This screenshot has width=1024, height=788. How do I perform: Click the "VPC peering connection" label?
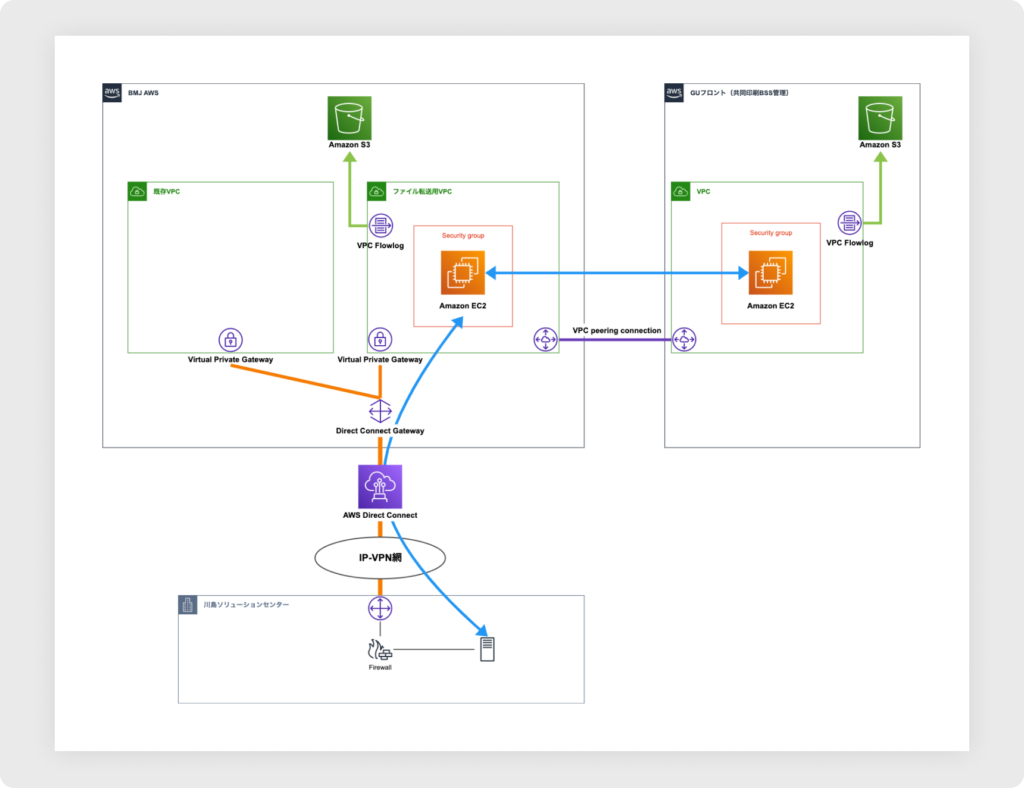616,330
